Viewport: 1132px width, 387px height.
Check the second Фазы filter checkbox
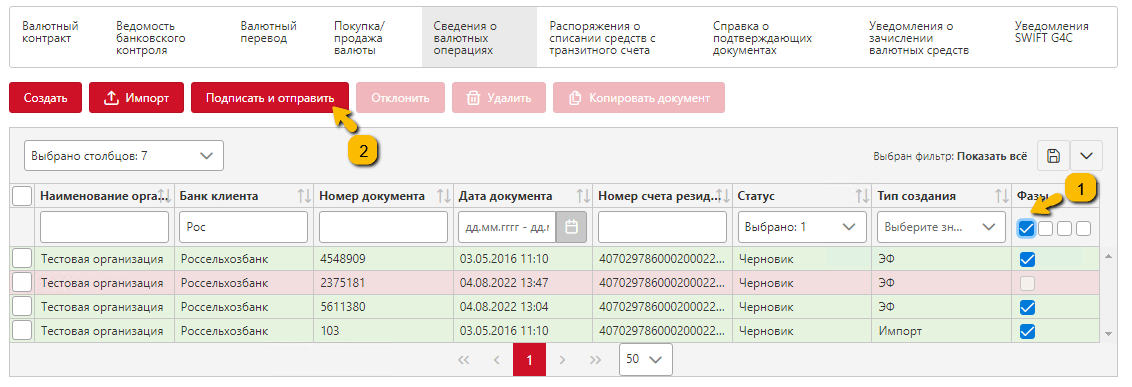click(1045, 228)
